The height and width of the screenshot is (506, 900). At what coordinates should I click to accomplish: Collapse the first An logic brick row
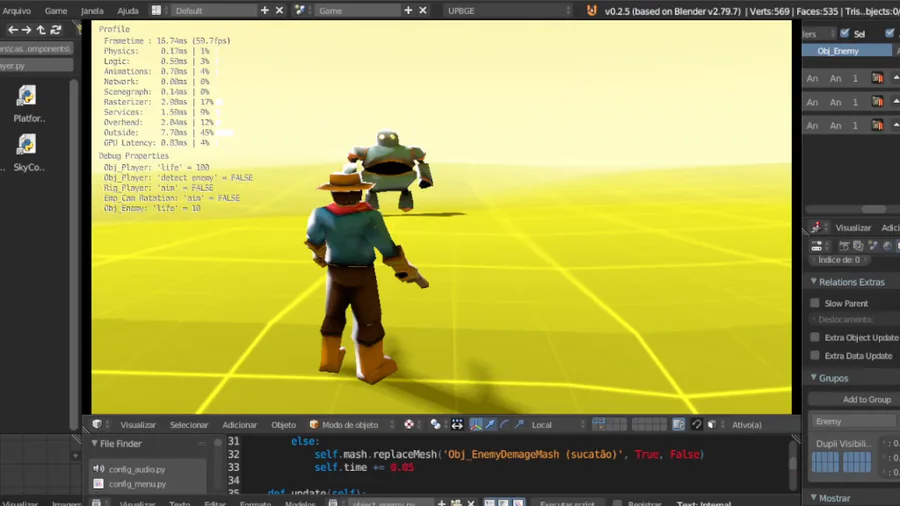(896, 78)
